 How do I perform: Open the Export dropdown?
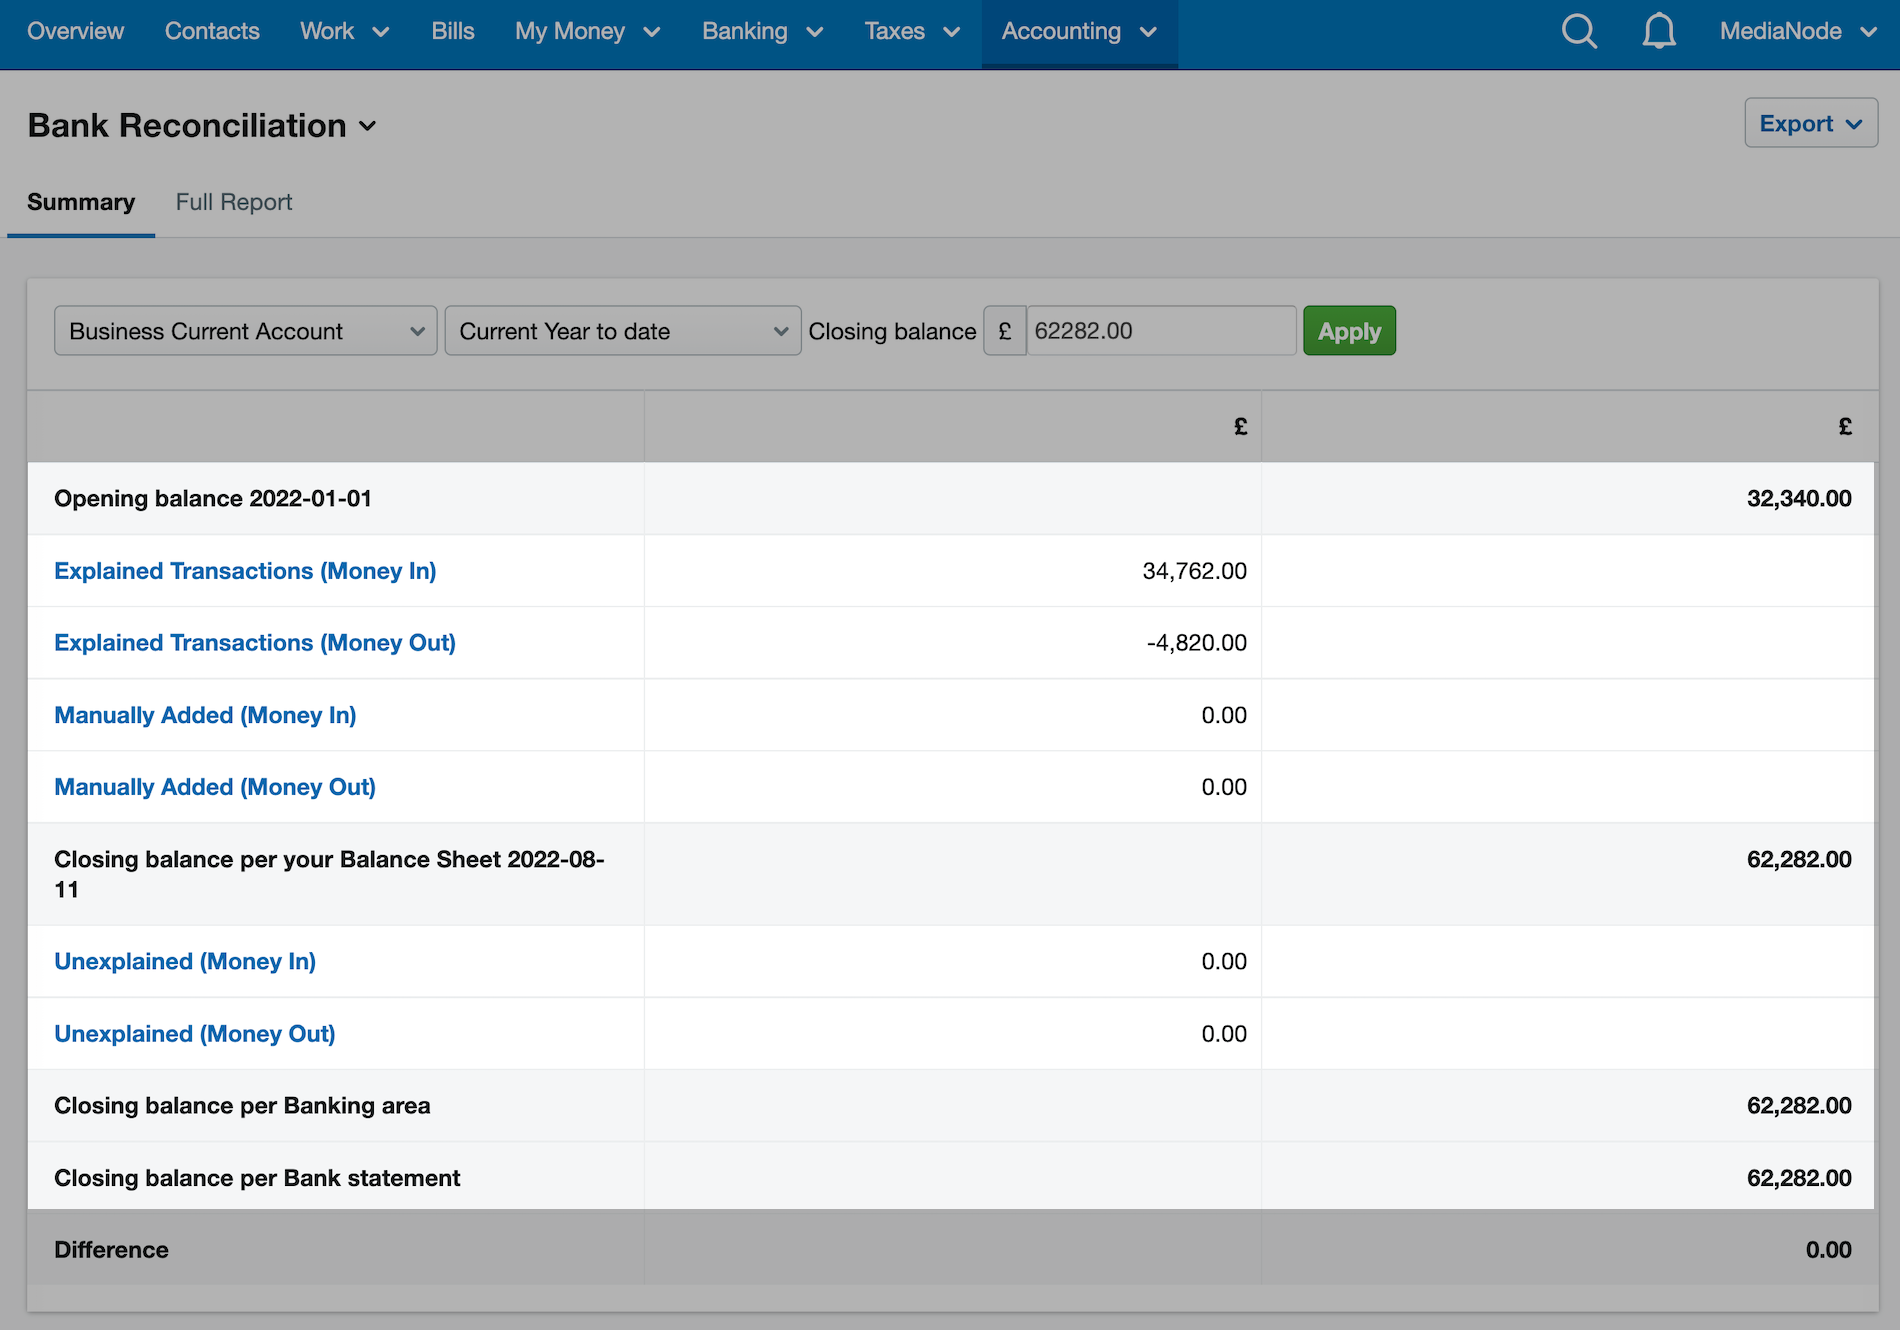point(1811,123)
